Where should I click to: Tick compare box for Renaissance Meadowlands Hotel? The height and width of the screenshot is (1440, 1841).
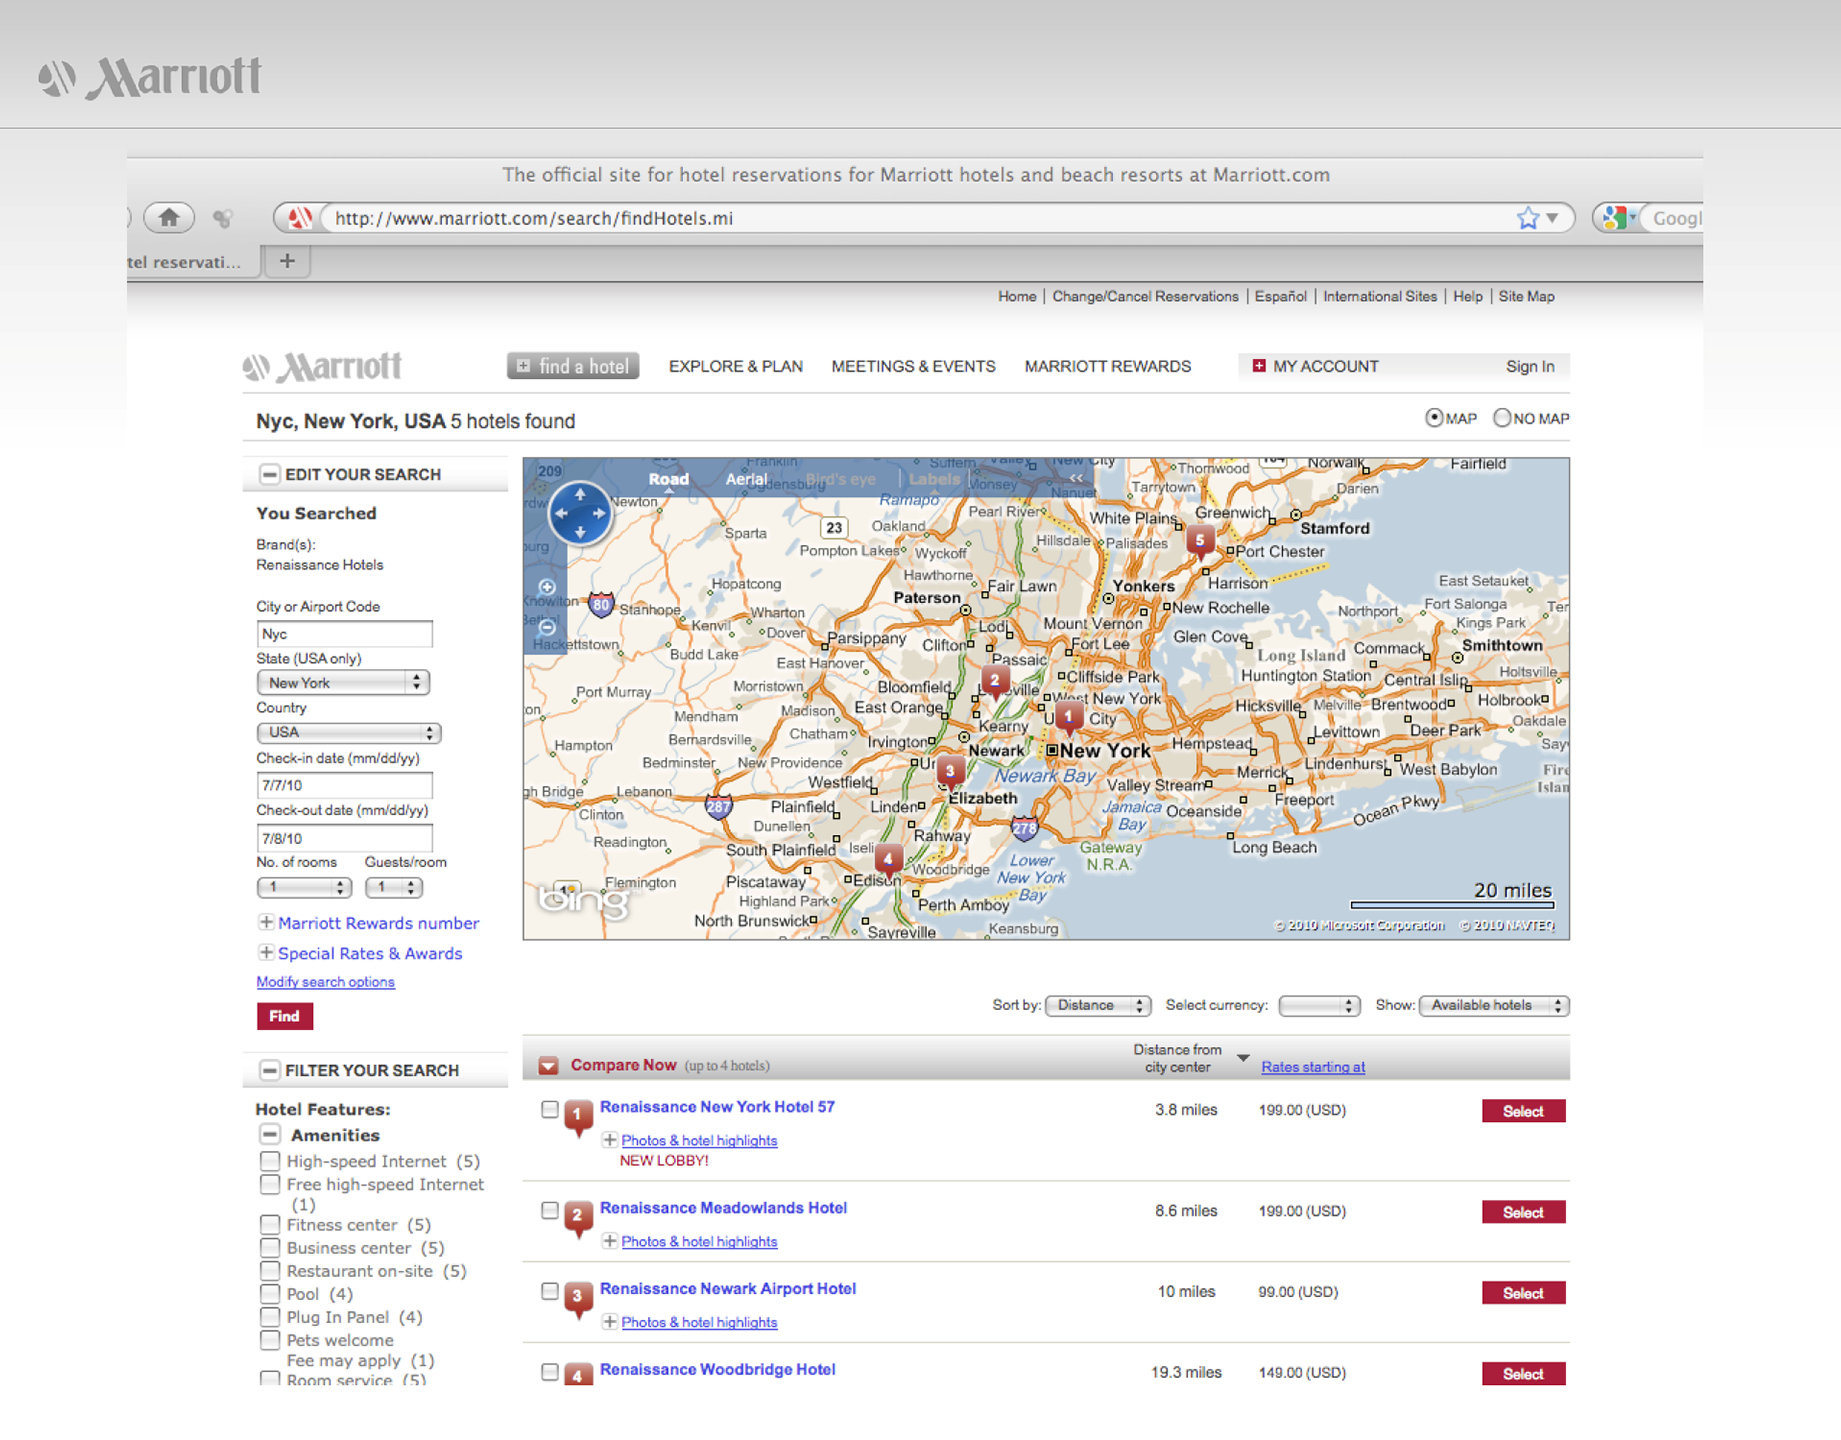(549, 1210)
